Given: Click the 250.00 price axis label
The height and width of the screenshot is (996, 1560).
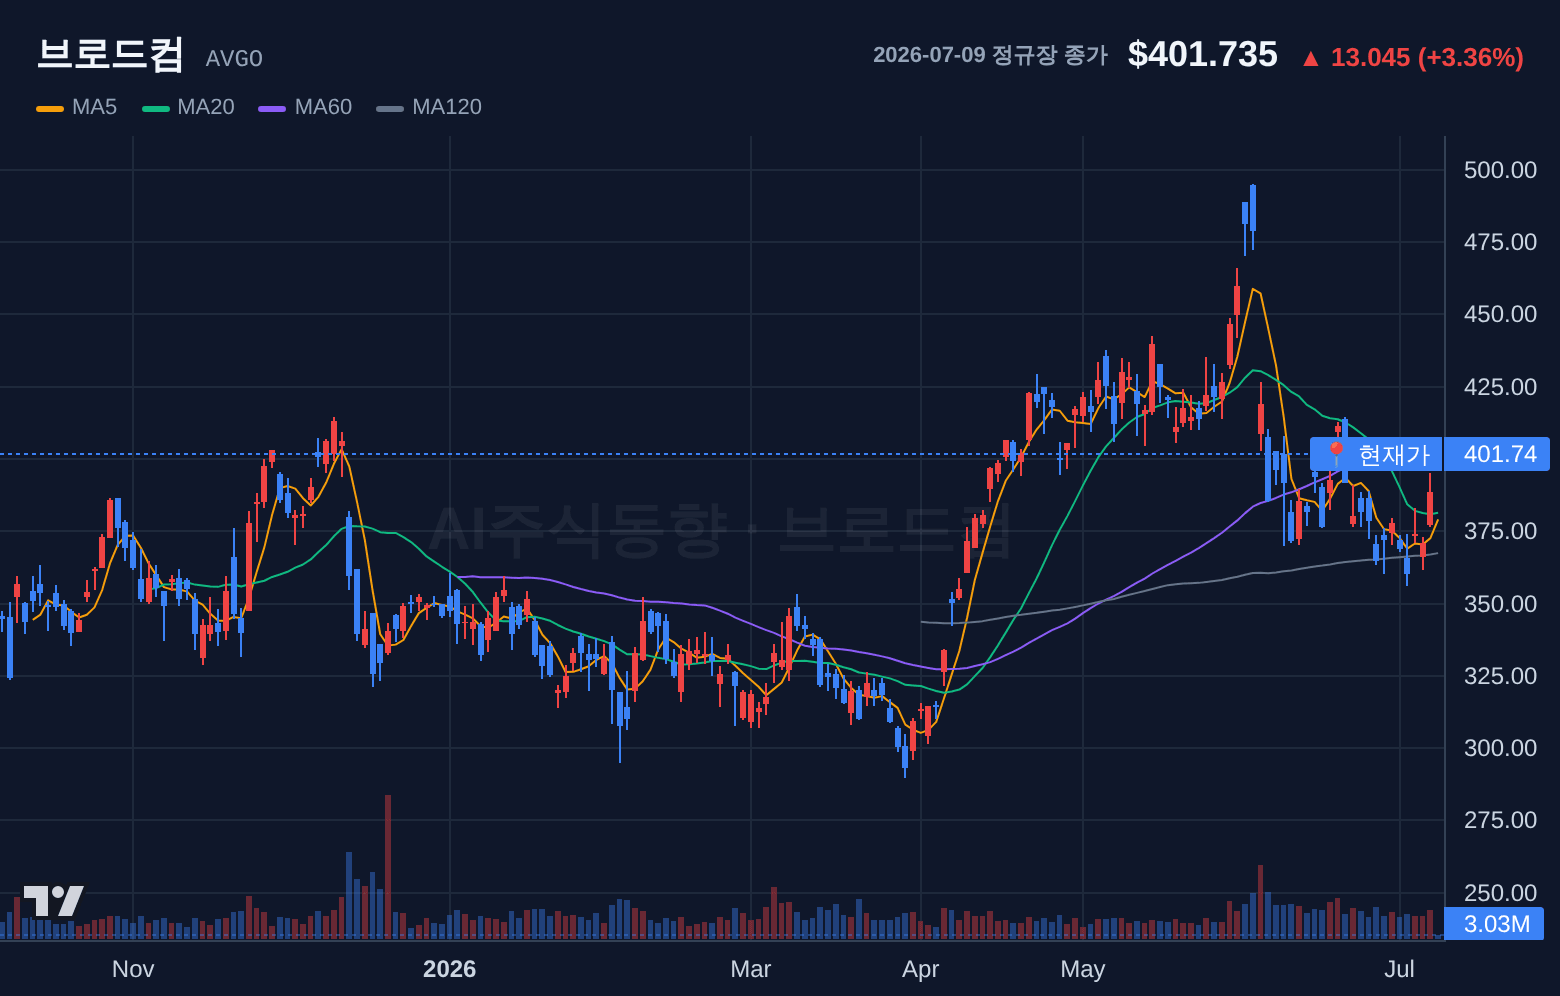Looking at the screenshot, I should pyautogui.click(x=1500, y=893).
